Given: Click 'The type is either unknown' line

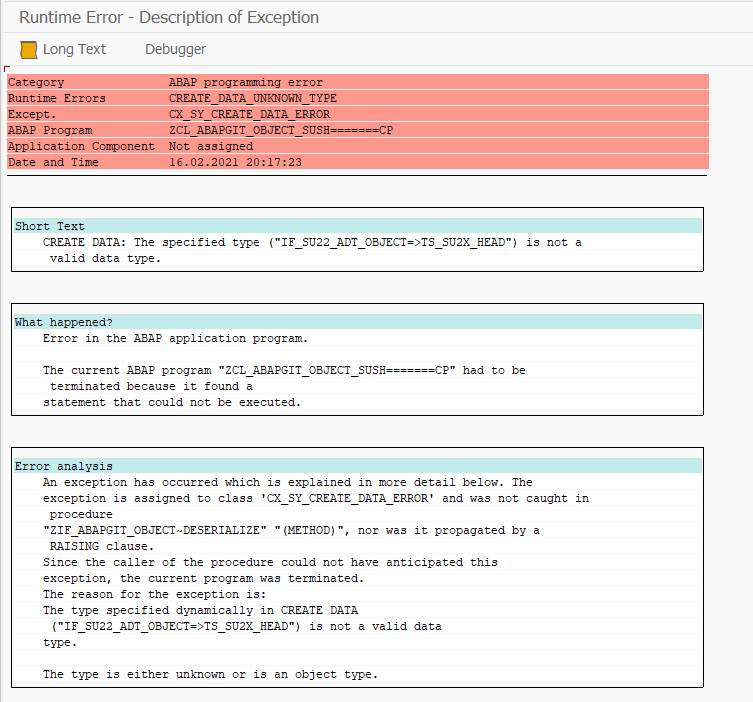Looking at the screenshot, I should click(x=210, y=674).
